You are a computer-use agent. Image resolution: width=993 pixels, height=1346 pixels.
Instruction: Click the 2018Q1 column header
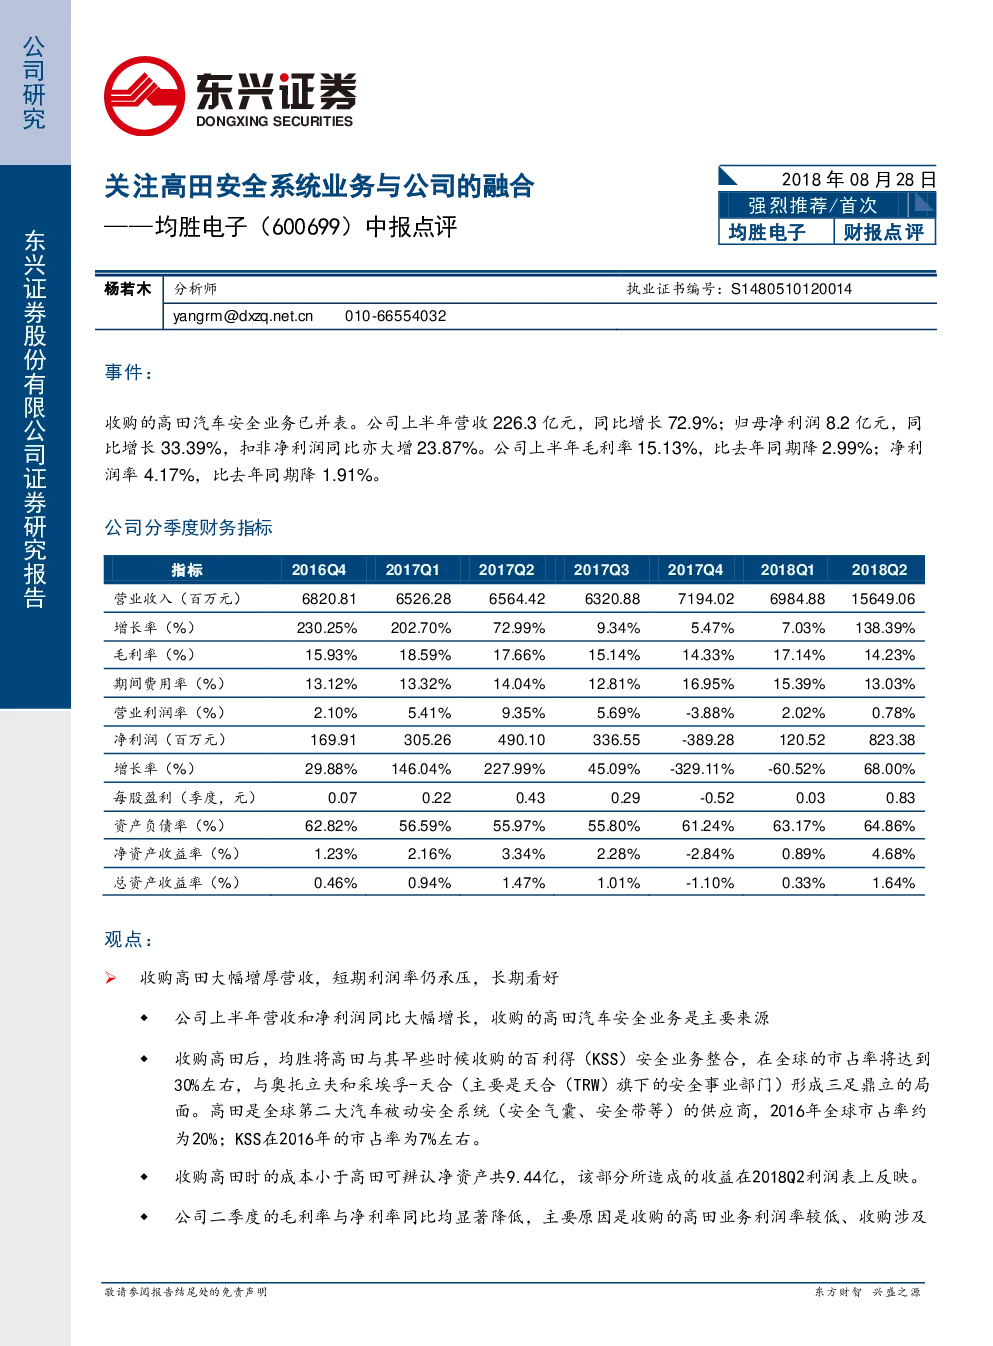788,570
